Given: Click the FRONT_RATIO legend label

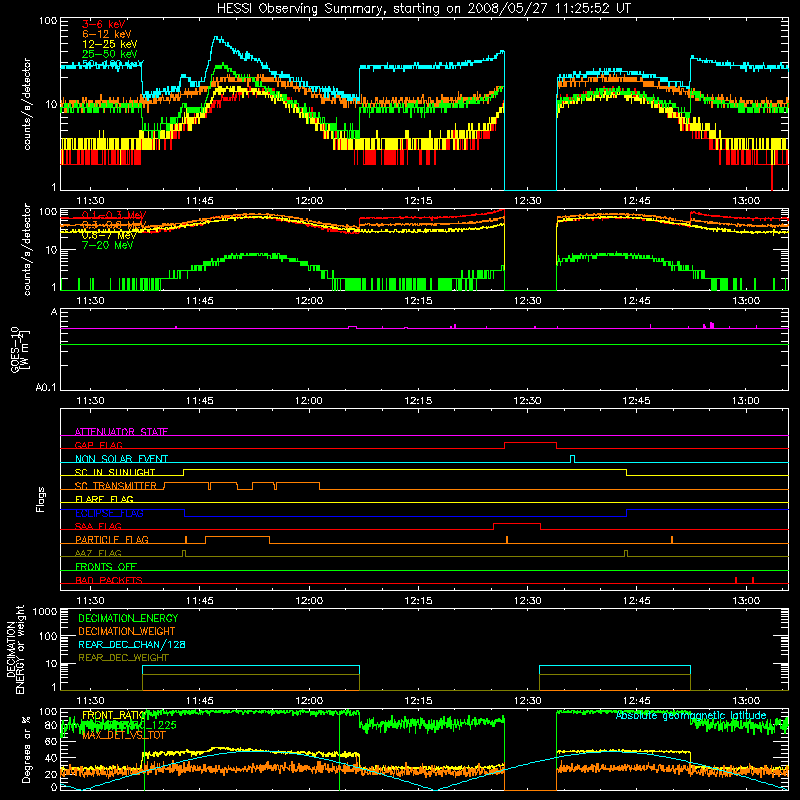Looking at the screenshot, I should click(x=113, y=715).
